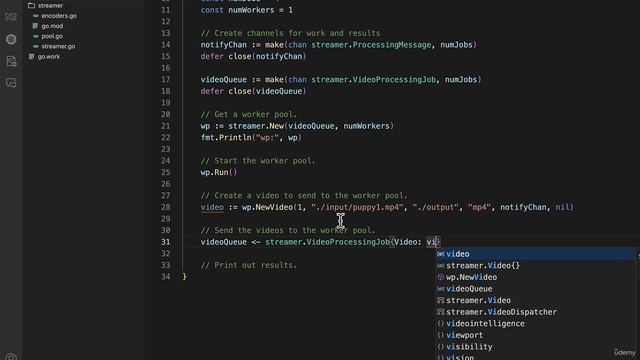Click line number 14 in the gutter
Image resolution: width=640 pixels, height=360 pixels.
pos(165,45)
